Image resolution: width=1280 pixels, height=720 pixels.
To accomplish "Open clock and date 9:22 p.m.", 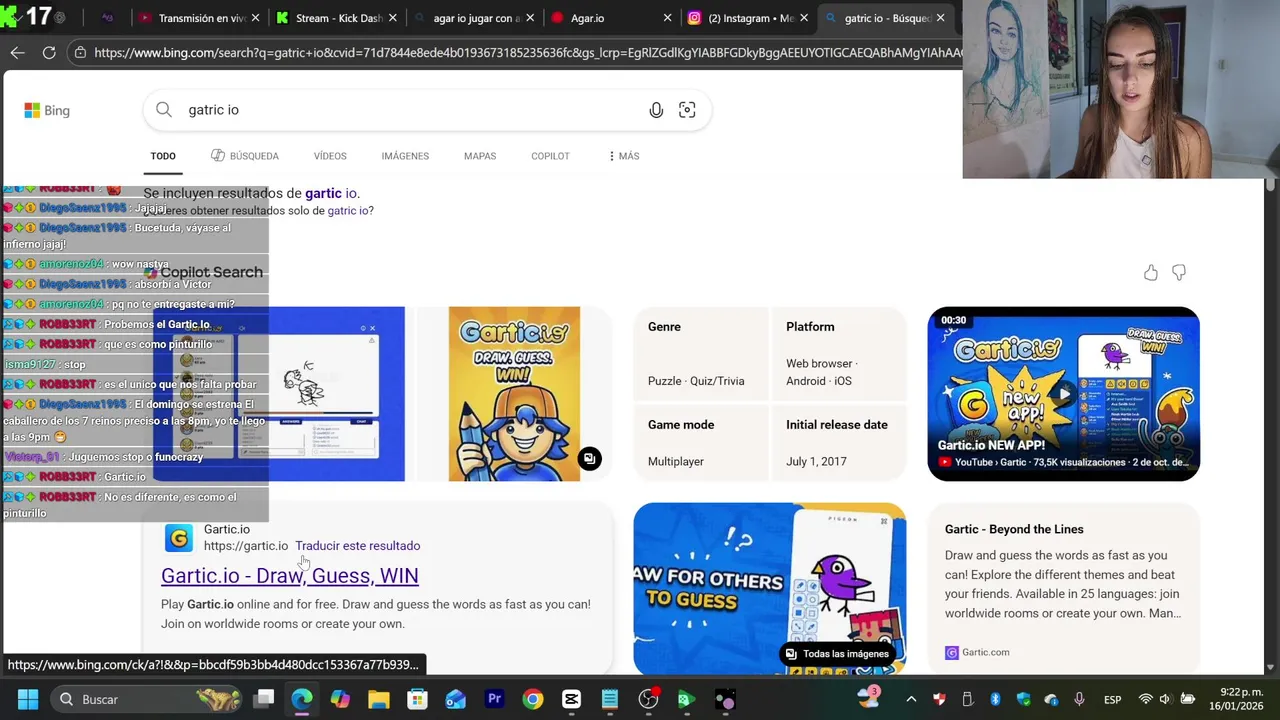I will [x=1235, y=699].
